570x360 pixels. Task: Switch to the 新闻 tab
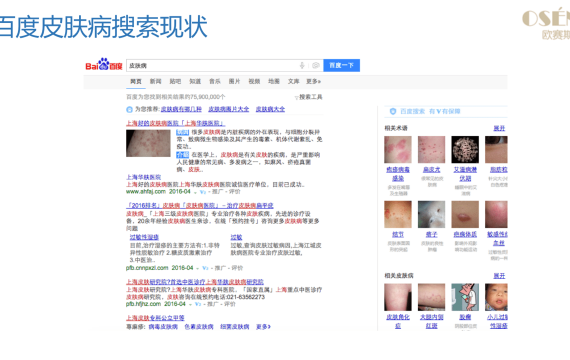pyautogui.click(x=156, y=81)
